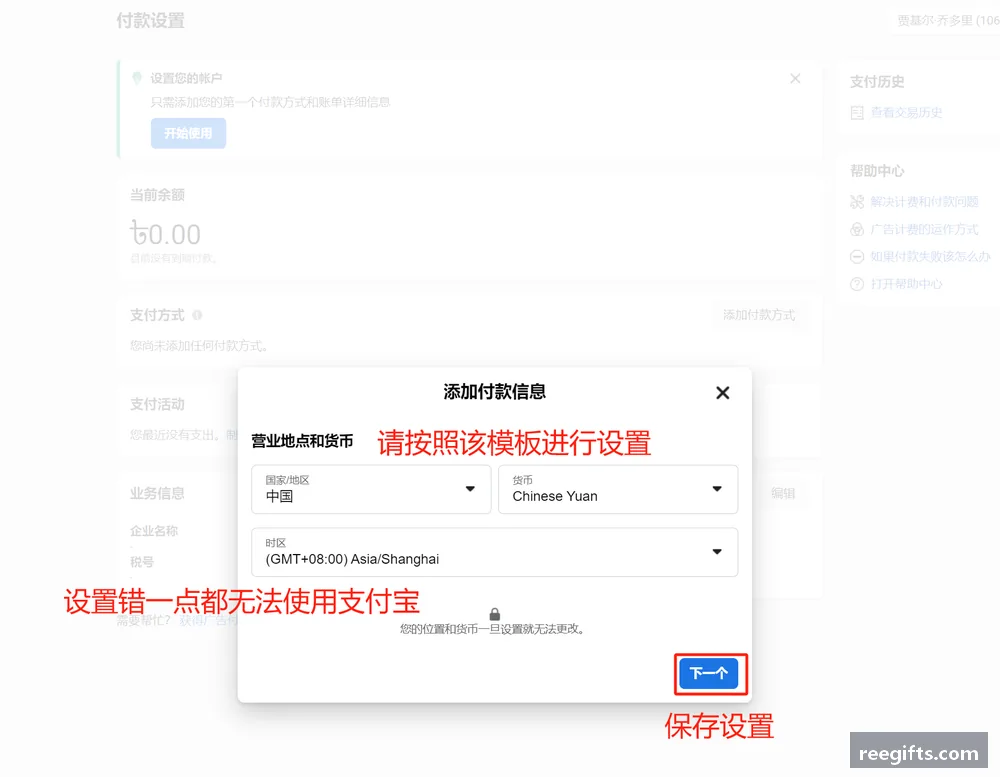Click the location pin icon beside 设置您的帐户
The image size is (1000, 777).
tap(136, 78)
